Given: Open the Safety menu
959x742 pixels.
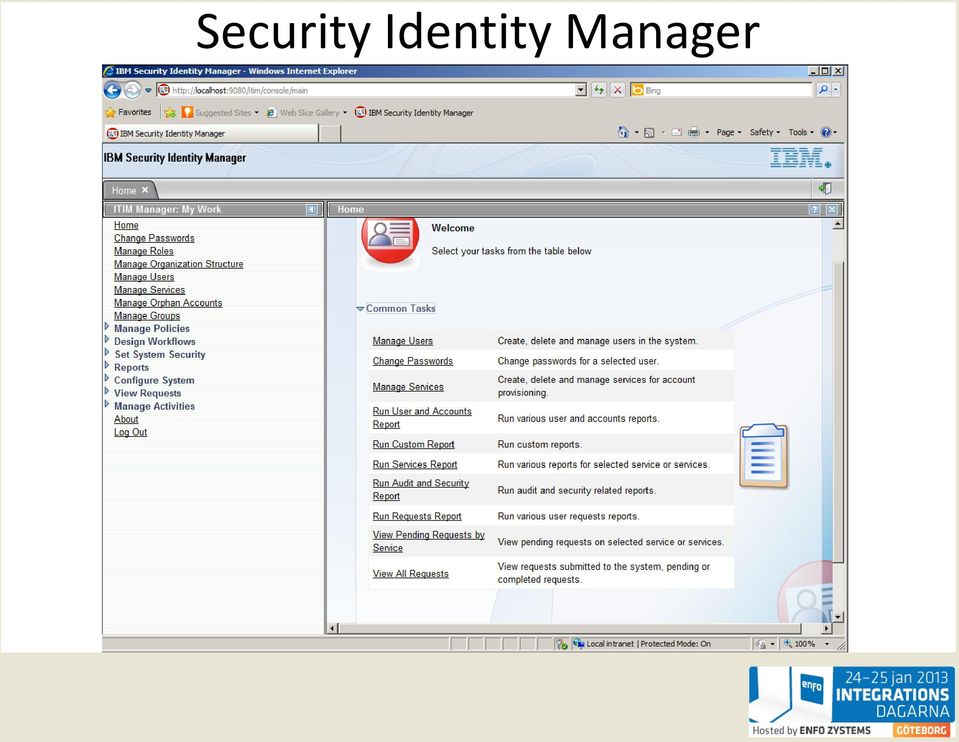Looking at the screenshot, I should pos(765,132).
